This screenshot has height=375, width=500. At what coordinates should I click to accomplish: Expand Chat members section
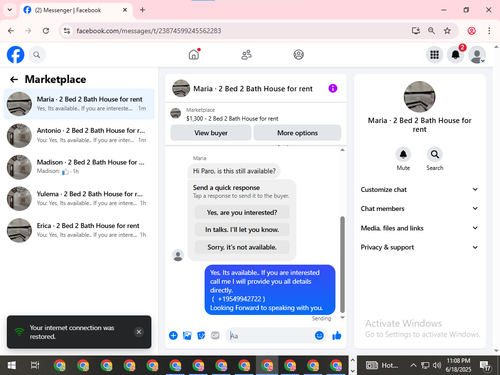tap(419, 209)
